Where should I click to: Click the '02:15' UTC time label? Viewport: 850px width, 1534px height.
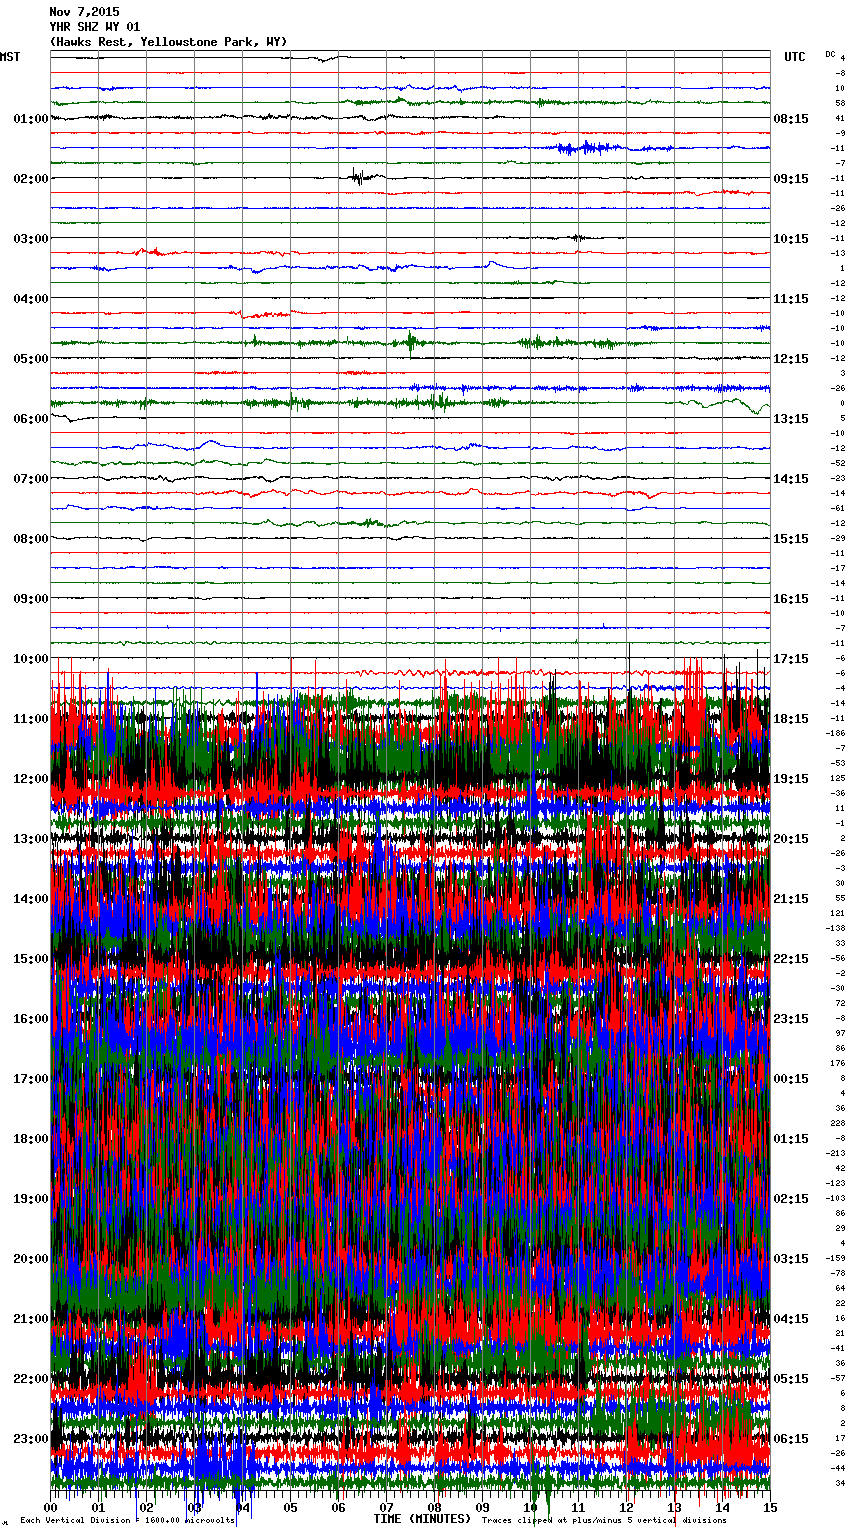pyautogui.click(x=791, y=1199)
